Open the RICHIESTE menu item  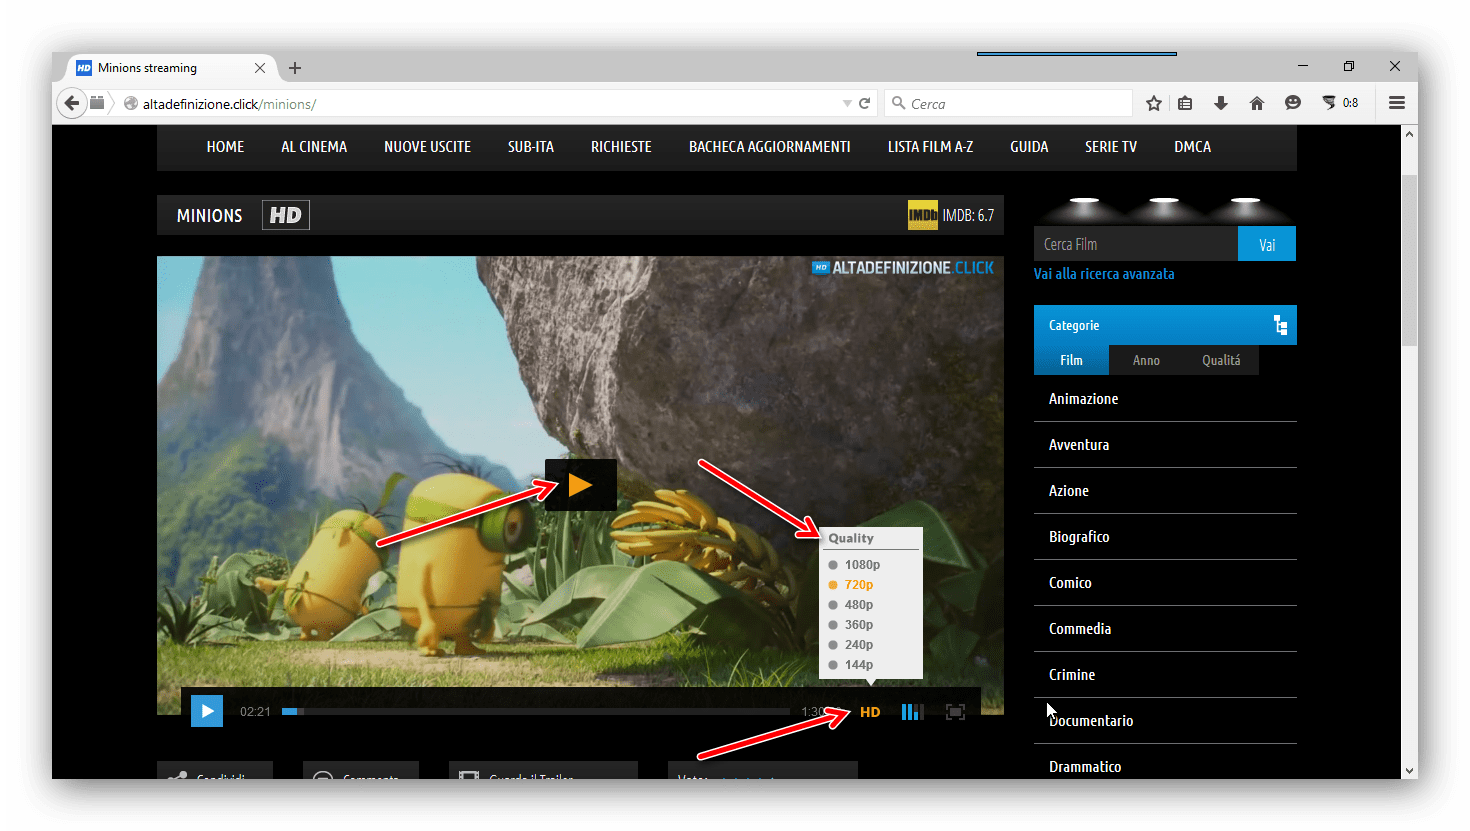click(x=621, y=147)
